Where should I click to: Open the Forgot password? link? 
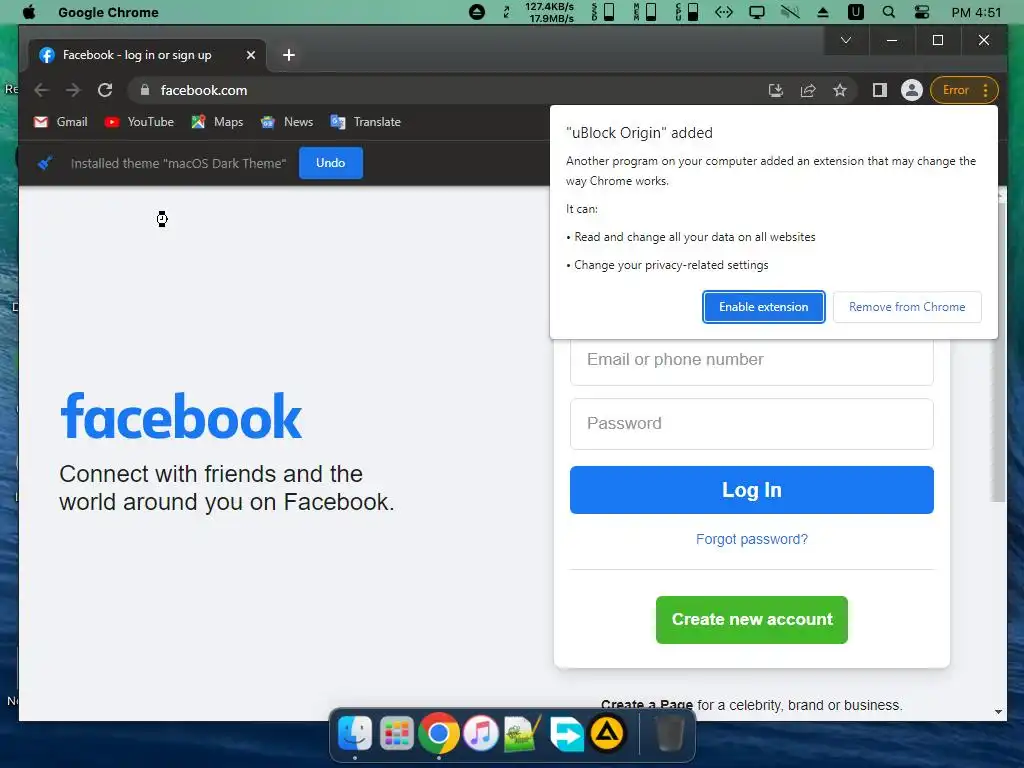pyautogui.click(x=752, y=539)
